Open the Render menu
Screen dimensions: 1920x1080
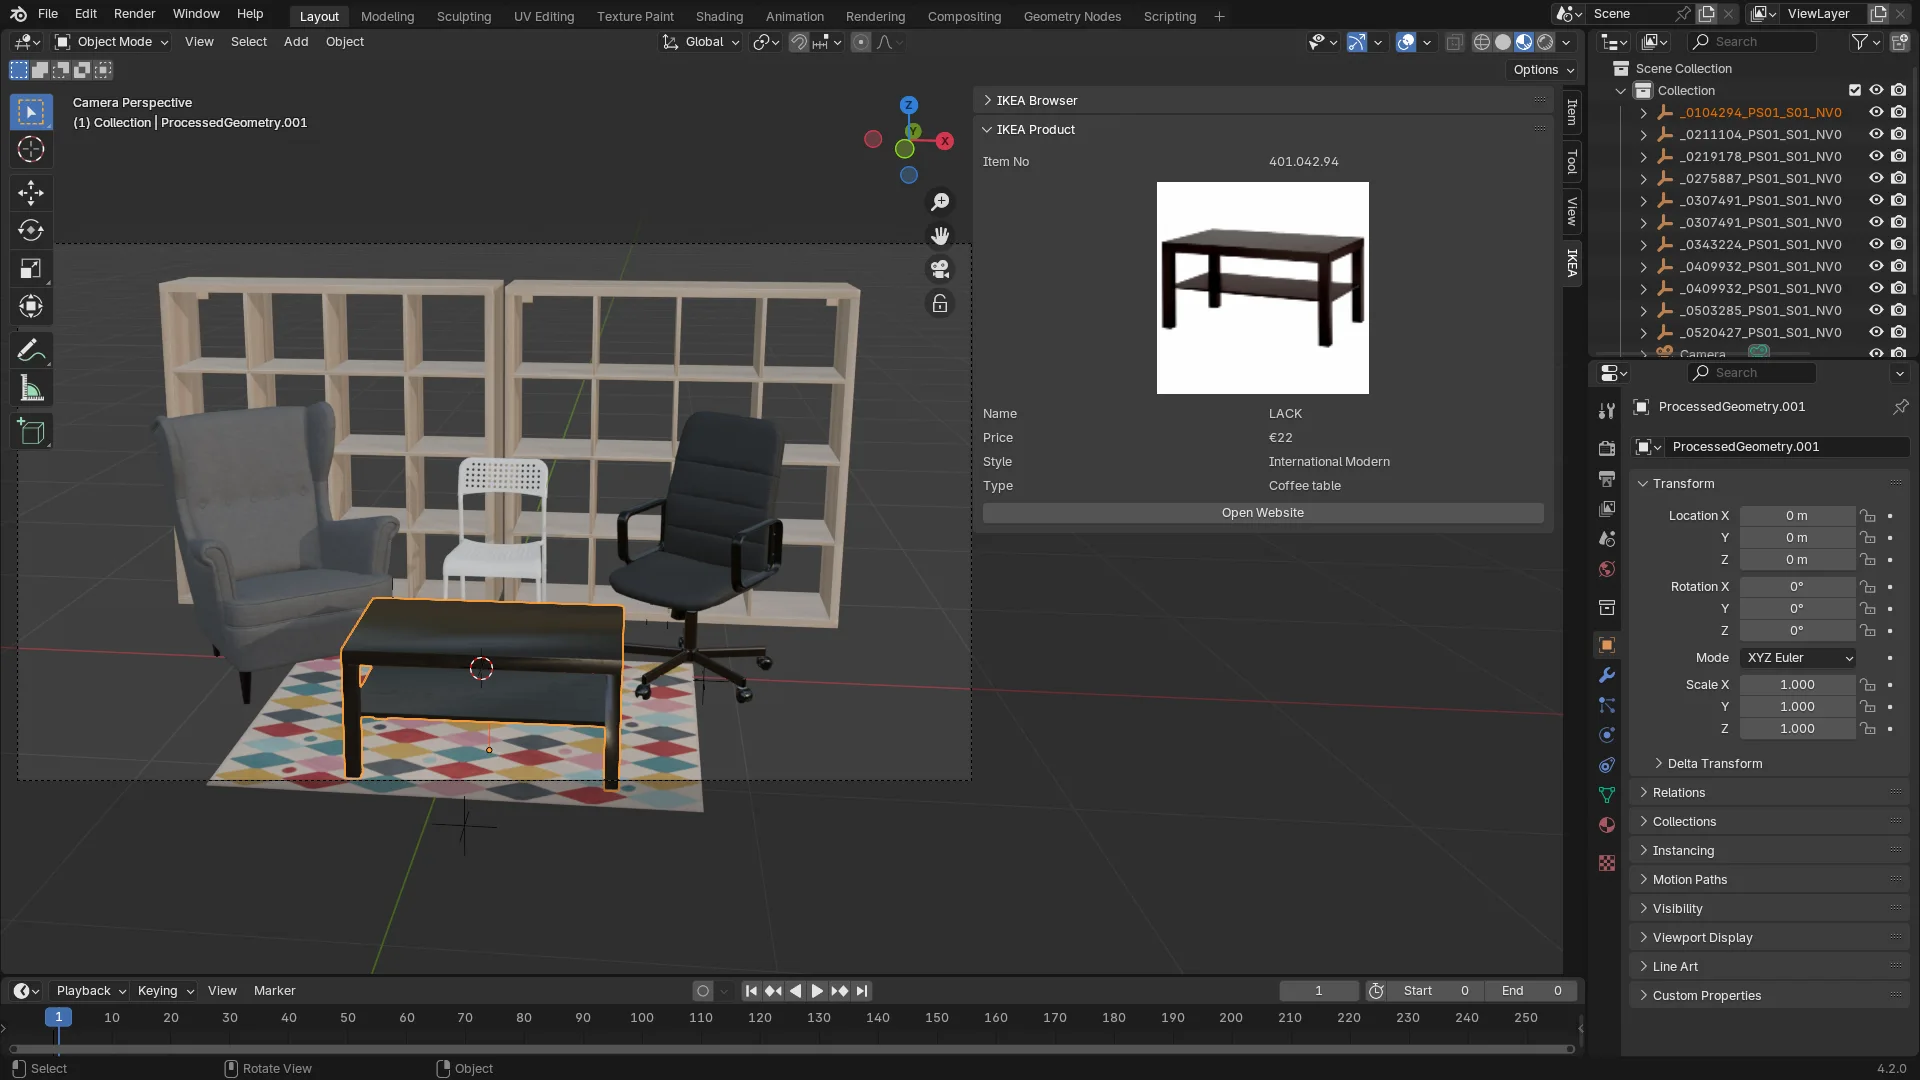[x=134, y=14]
